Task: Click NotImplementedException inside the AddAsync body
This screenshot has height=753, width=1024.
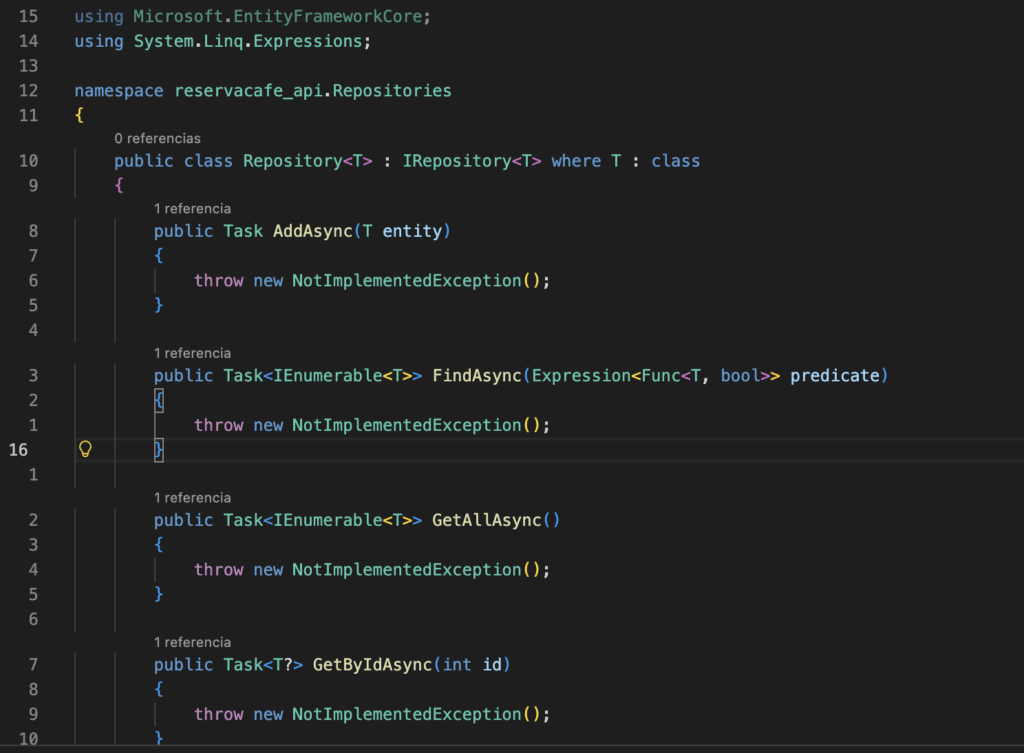Action: tap(407, 281)
